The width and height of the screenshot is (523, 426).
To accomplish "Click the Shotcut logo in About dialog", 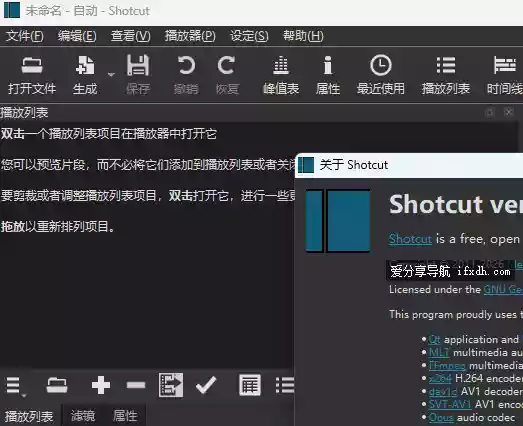I will click(x=338, y=221).
